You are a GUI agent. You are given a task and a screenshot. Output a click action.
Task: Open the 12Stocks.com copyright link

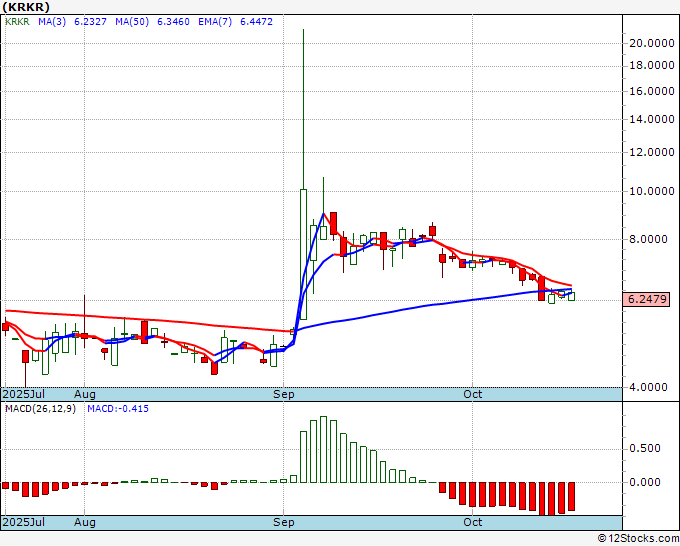[x=638, y=539]
